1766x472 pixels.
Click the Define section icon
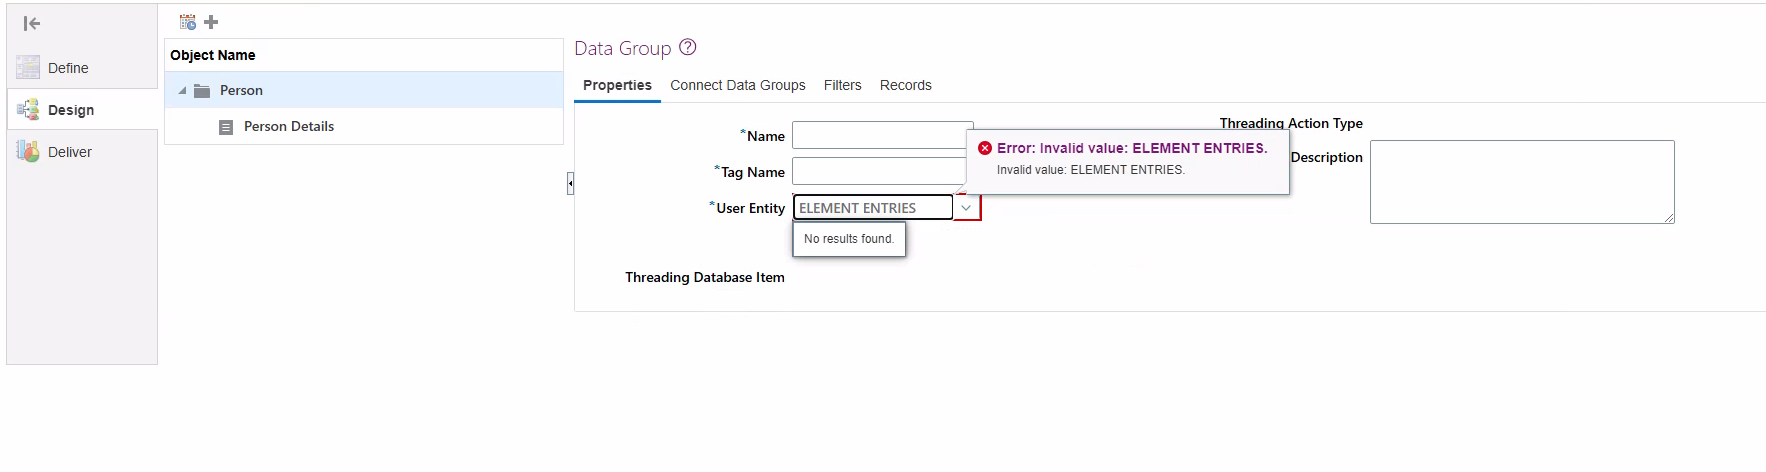[28, 67]
